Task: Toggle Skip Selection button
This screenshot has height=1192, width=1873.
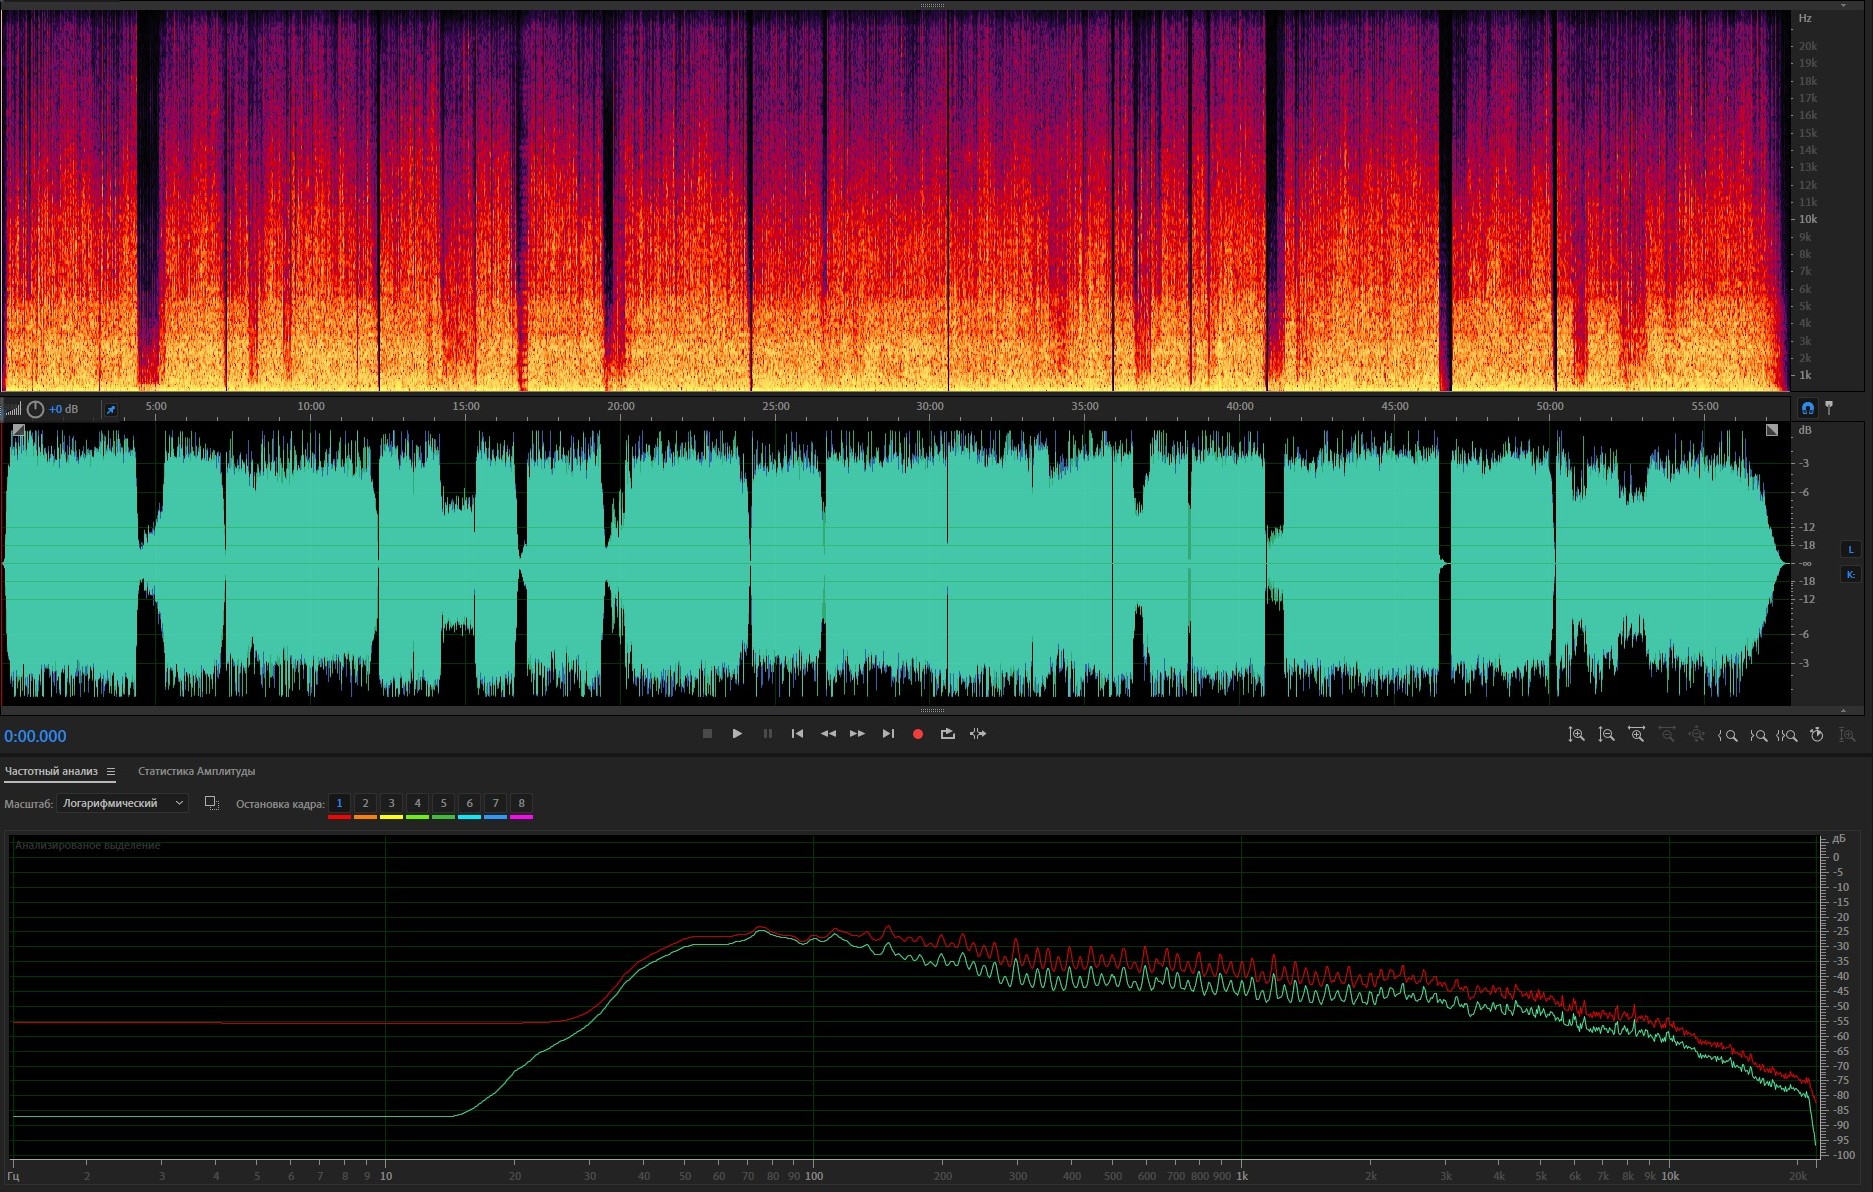Action: click(x=978, y=734)
